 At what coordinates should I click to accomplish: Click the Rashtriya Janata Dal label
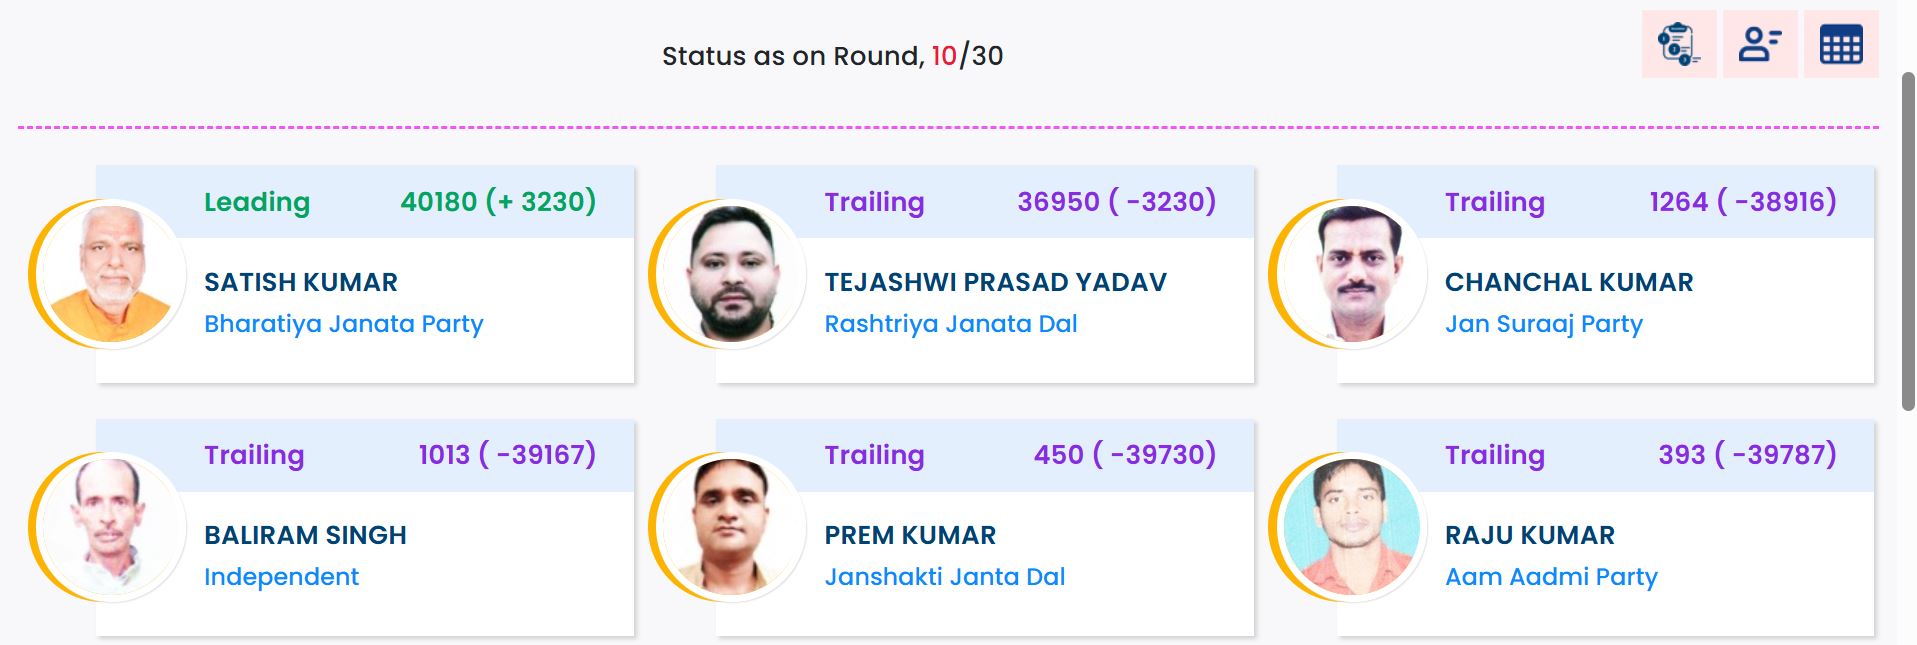950,324
